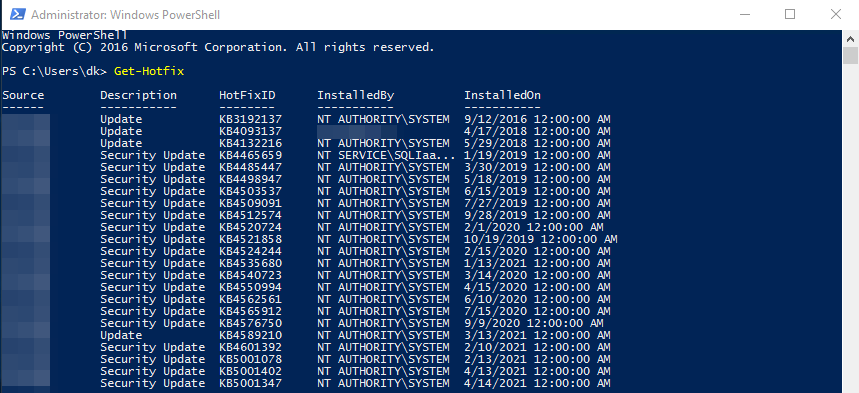
Task: Click the vertical scrollbar thumb
Action: (850, 56)
